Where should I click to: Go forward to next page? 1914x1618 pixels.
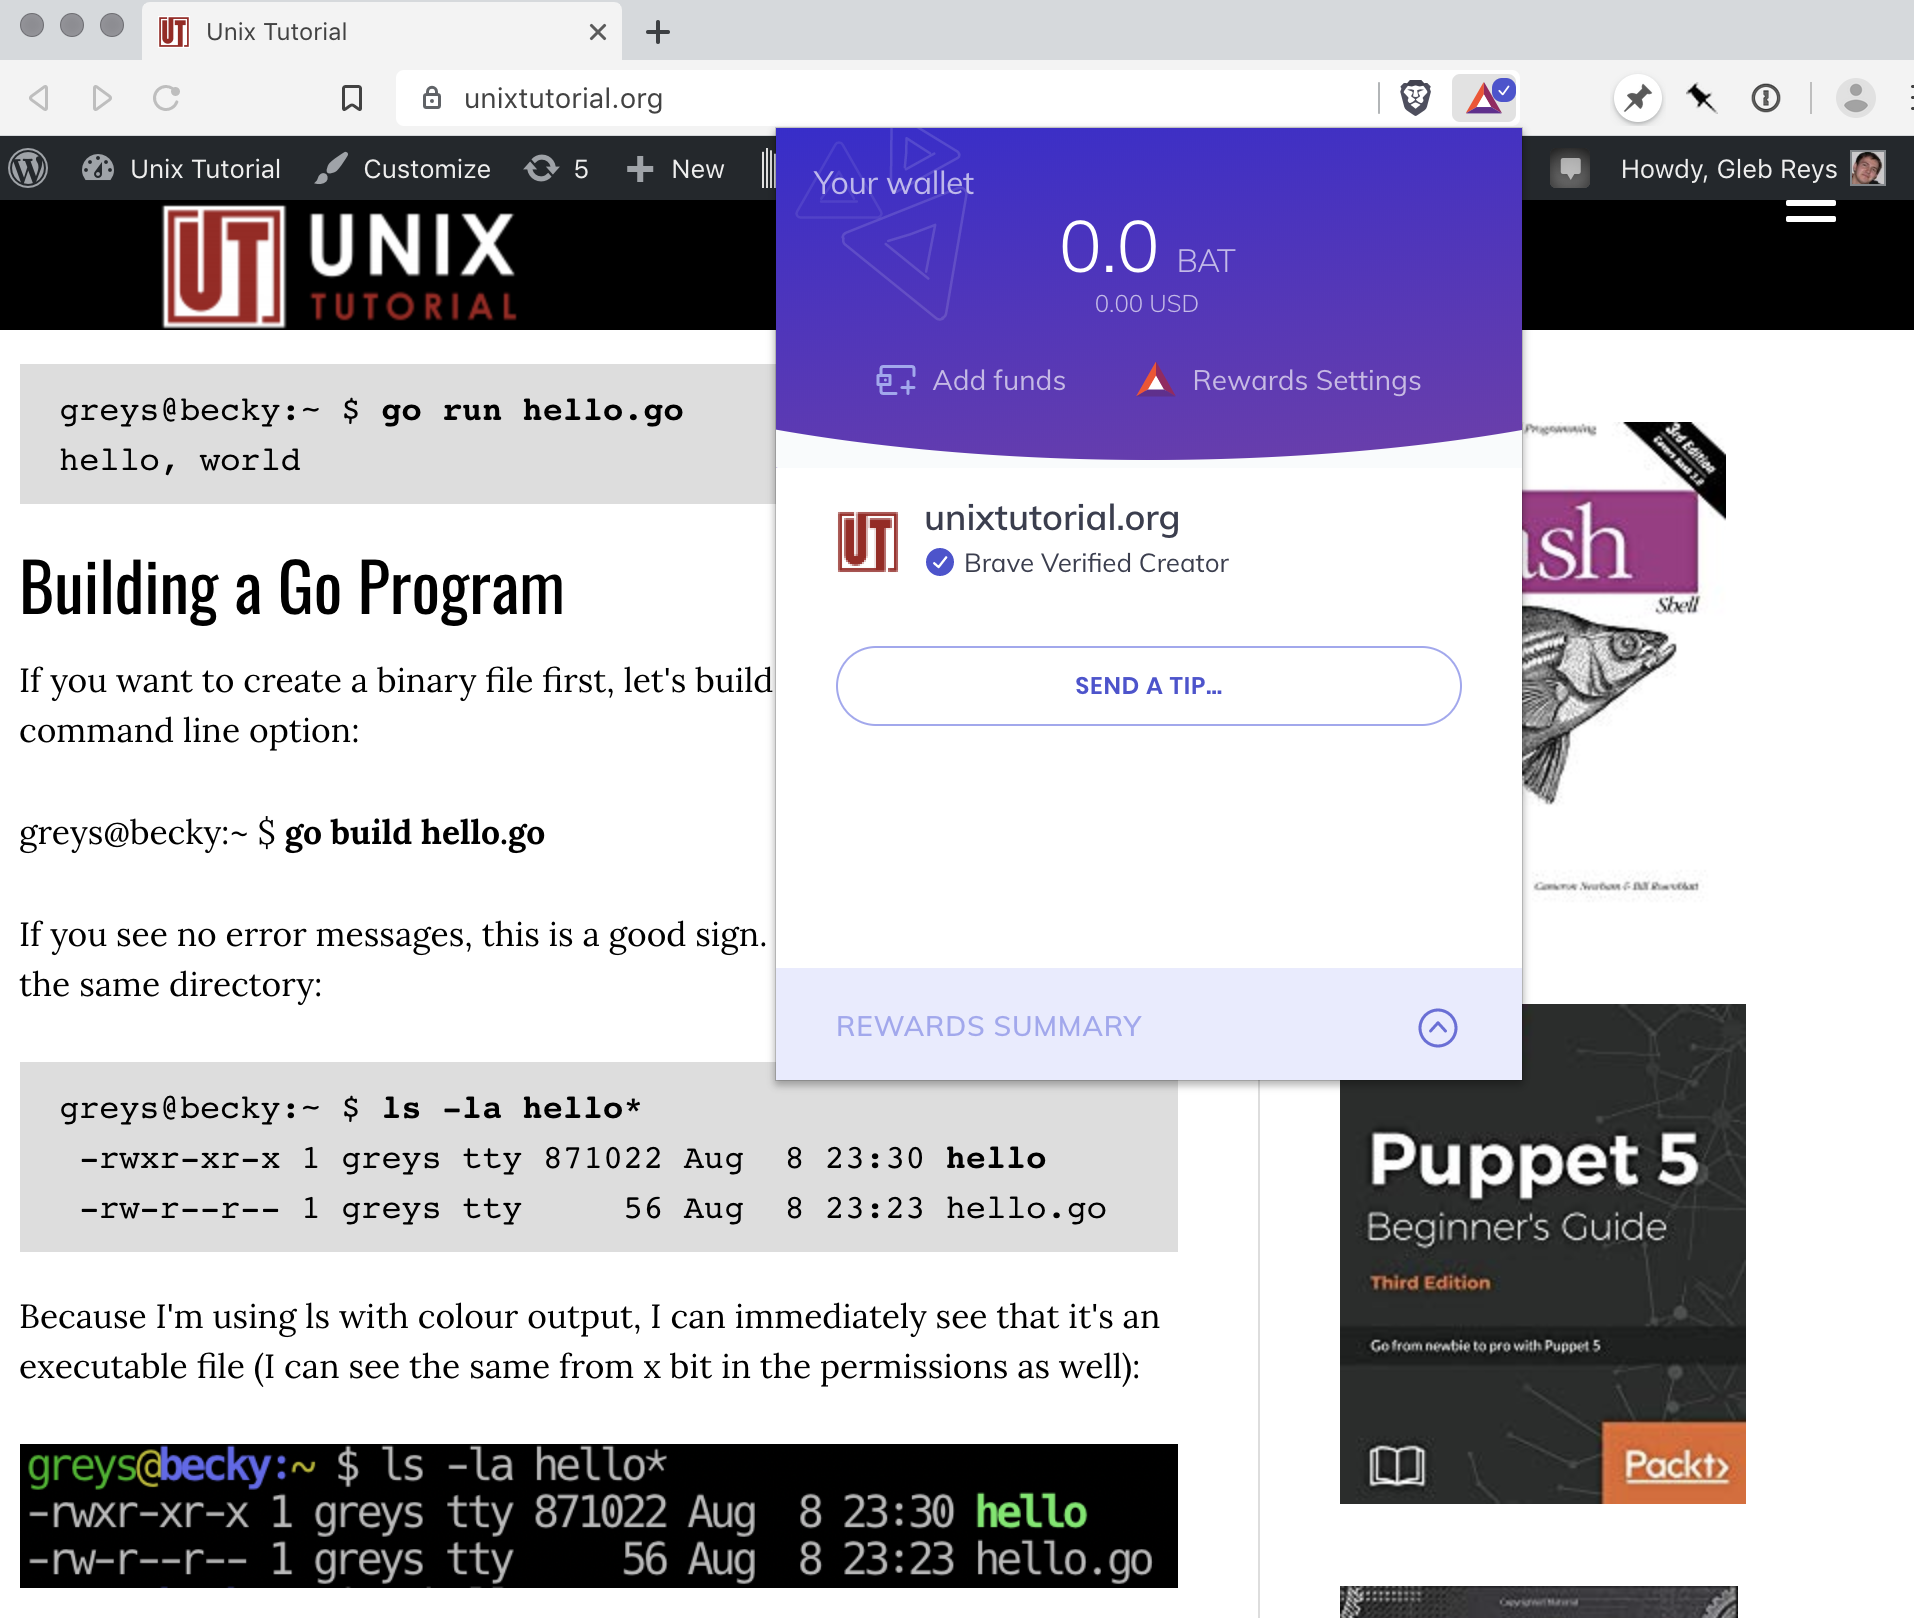(x=102, y=98)
